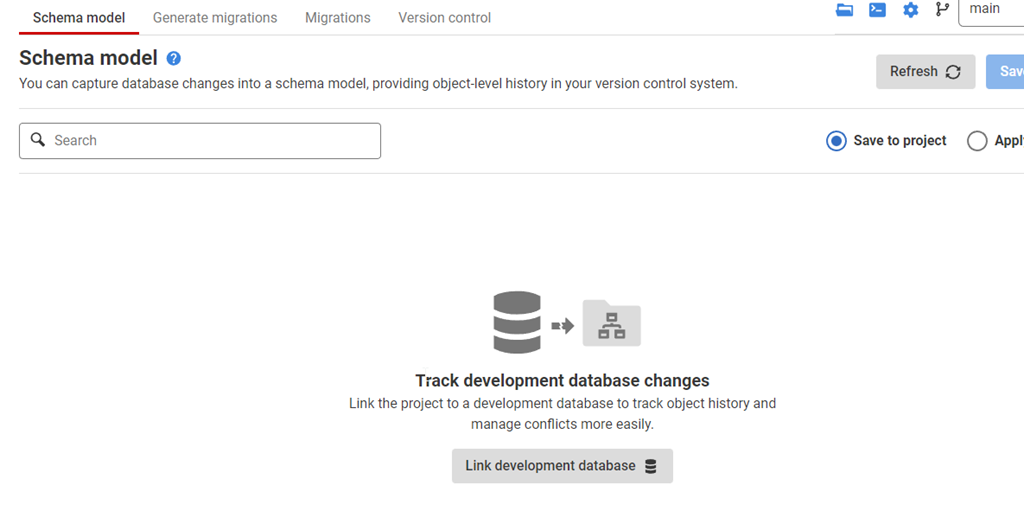The height and width of the screenshot is (530, 1024).
Task: Click the magnifying glass search icon
Action: click(38, 140)
